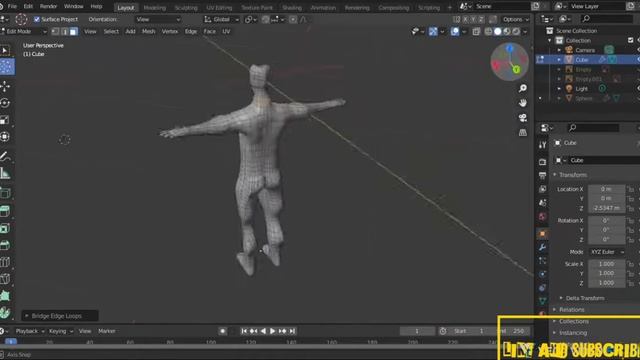Select the Measure ruler tool

5,173
